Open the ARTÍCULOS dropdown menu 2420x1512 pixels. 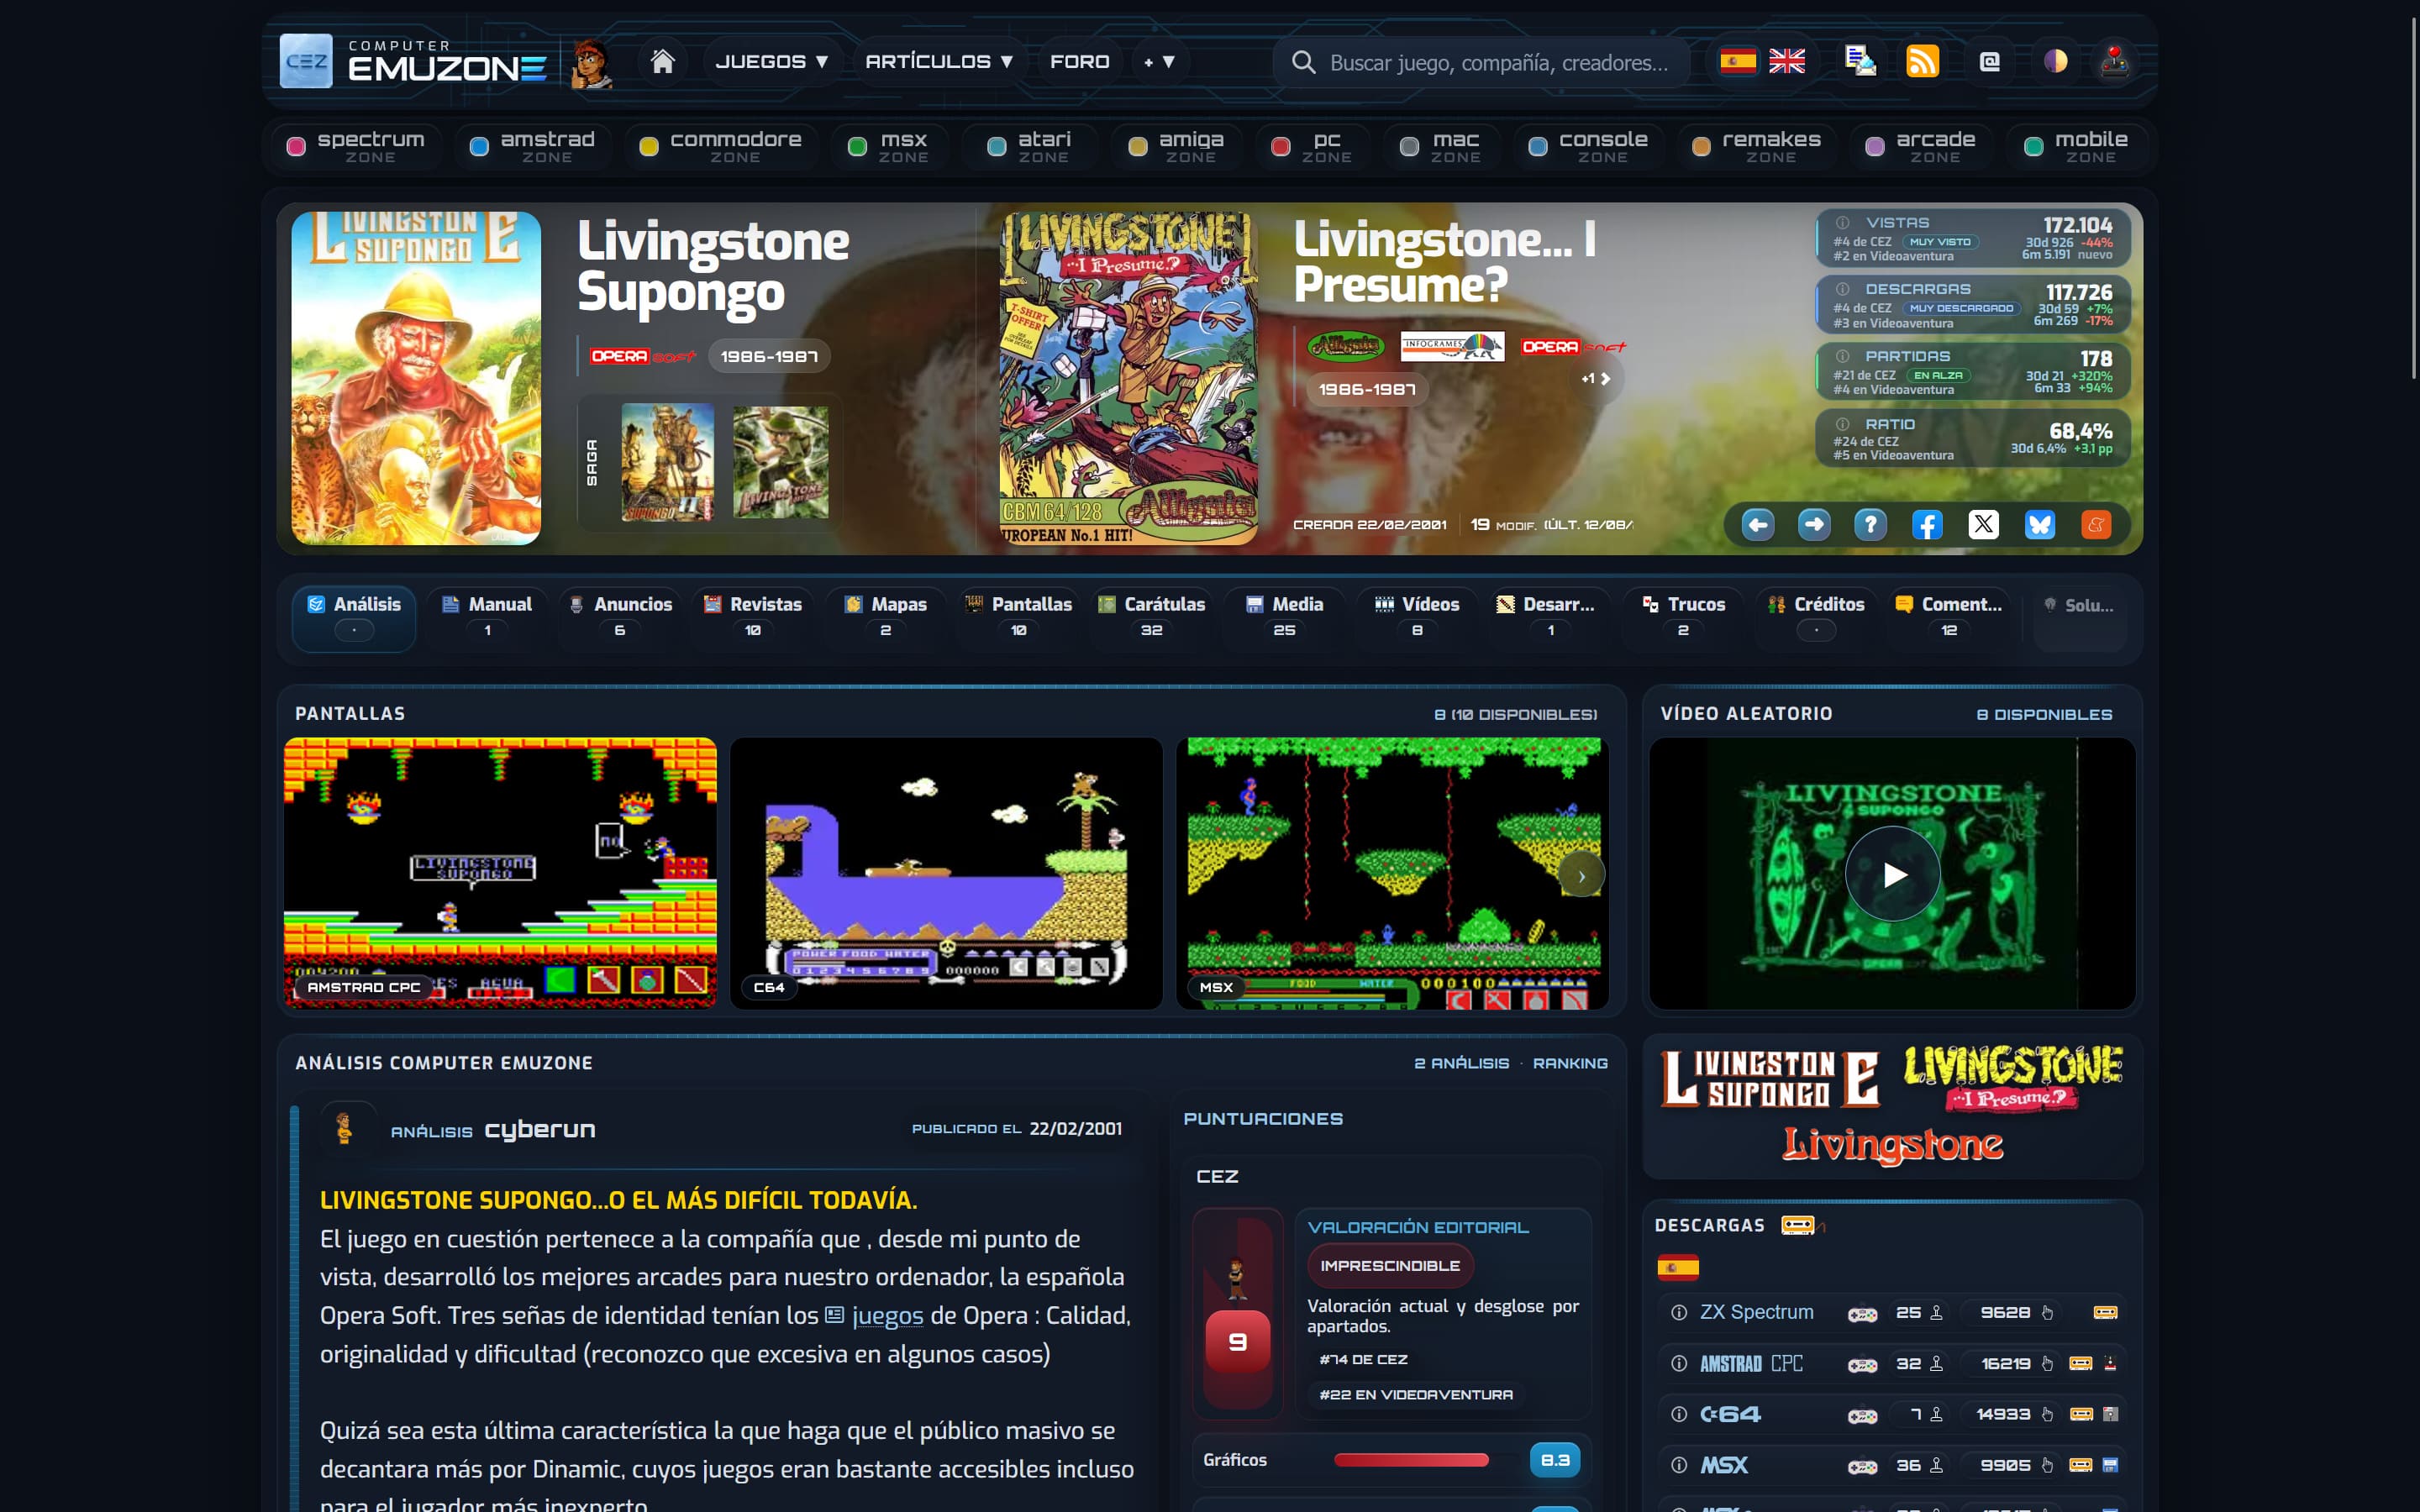[x=940, y=62]
